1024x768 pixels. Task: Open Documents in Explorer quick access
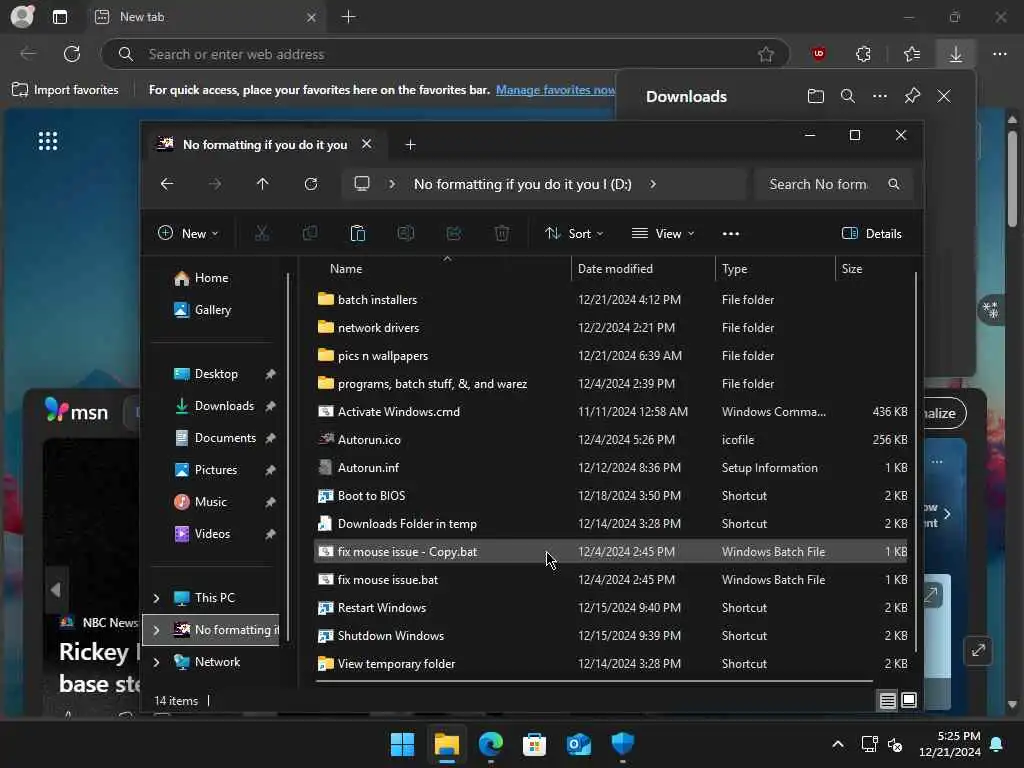click(225, 438)
